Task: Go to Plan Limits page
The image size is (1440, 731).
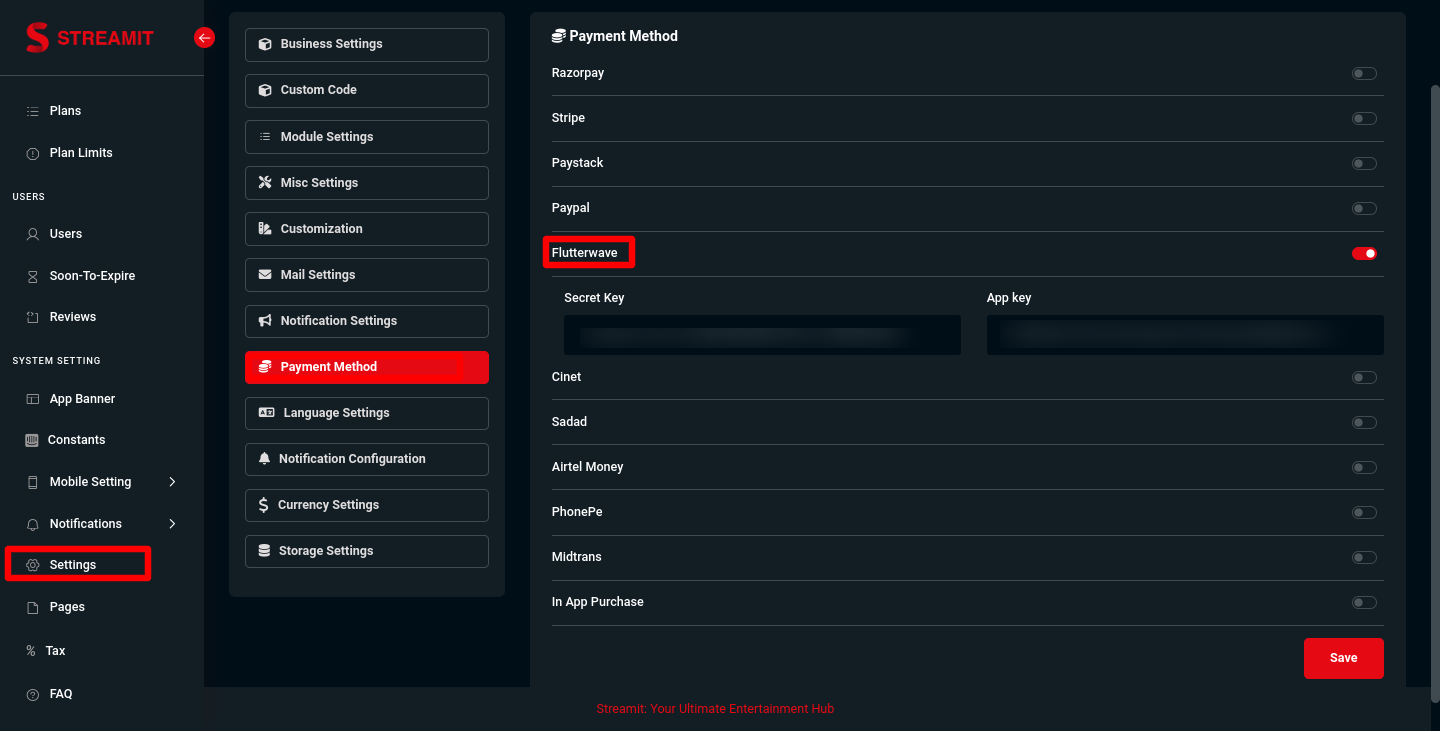Action: [x=81, y=153]
